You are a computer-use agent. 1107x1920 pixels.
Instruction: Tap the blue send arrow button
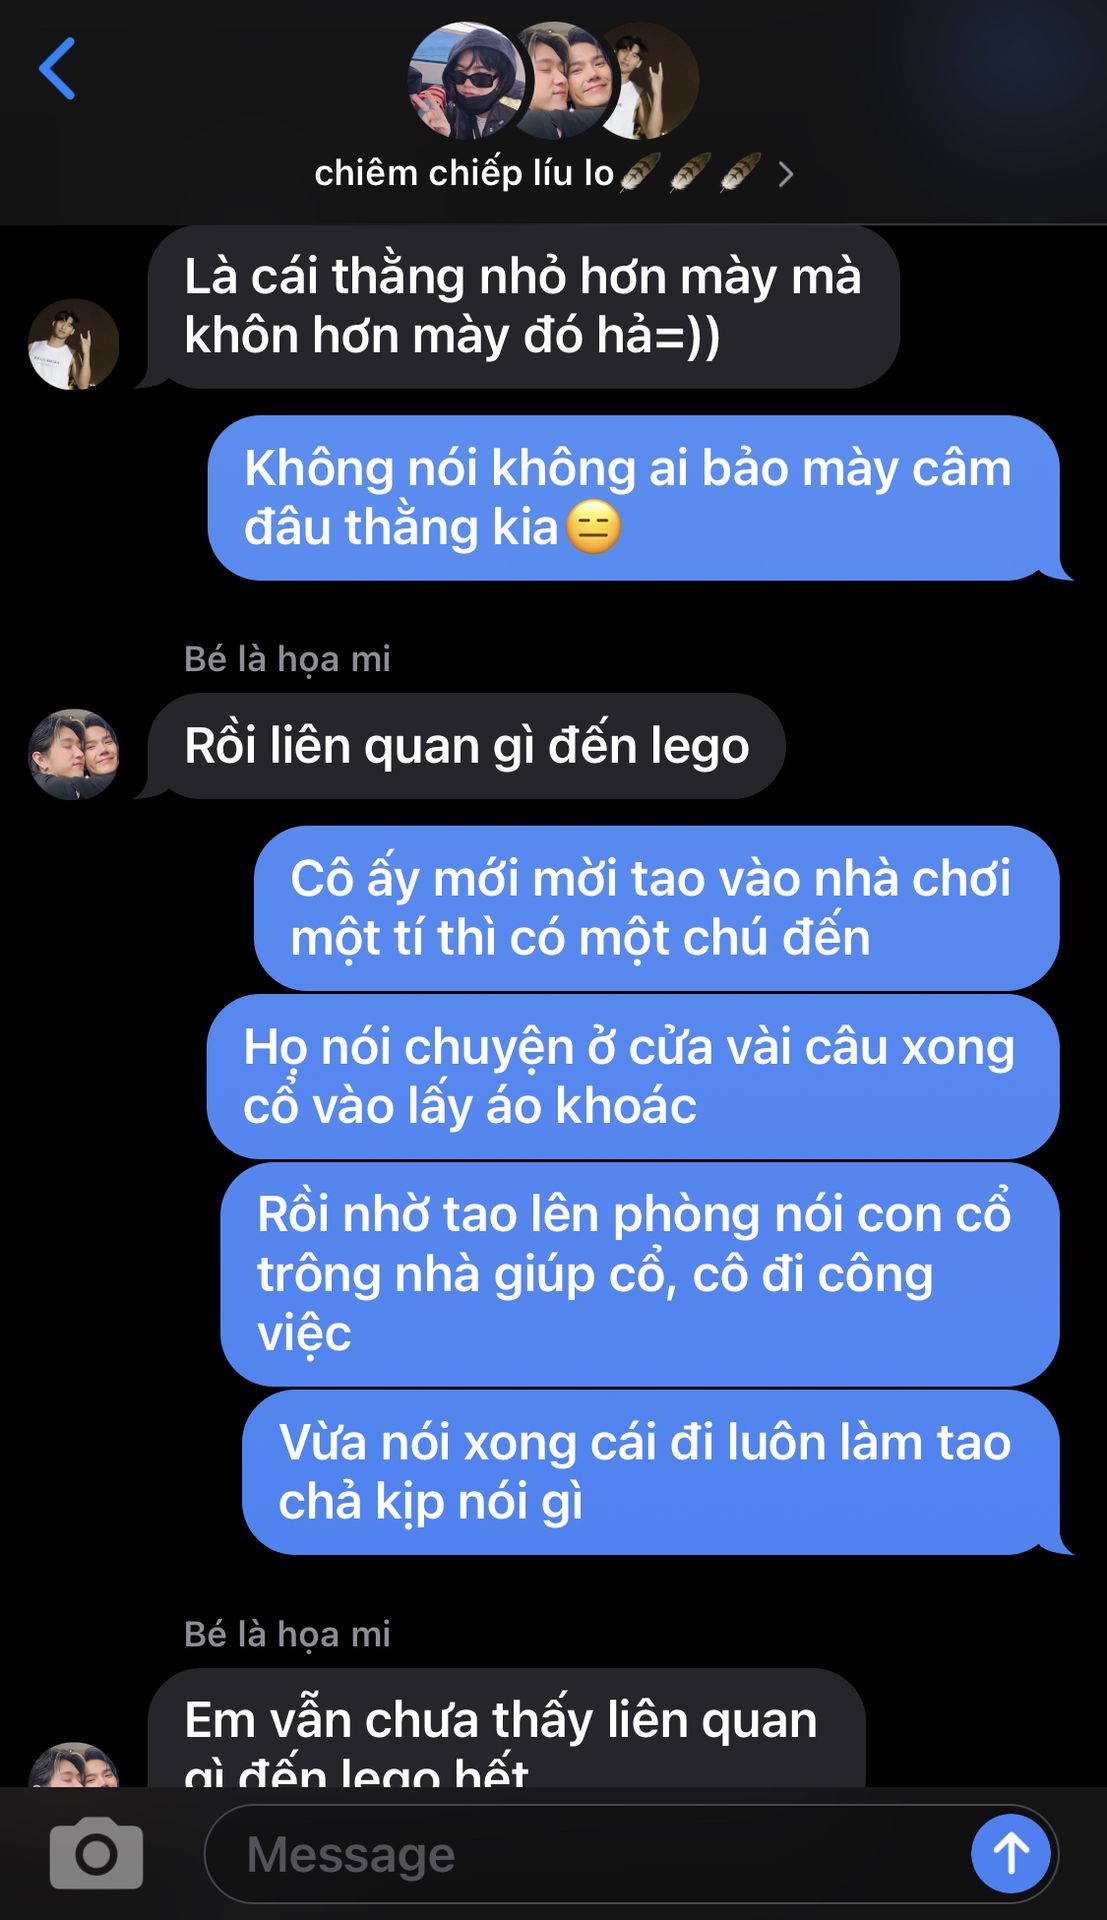[1010, 1853]
